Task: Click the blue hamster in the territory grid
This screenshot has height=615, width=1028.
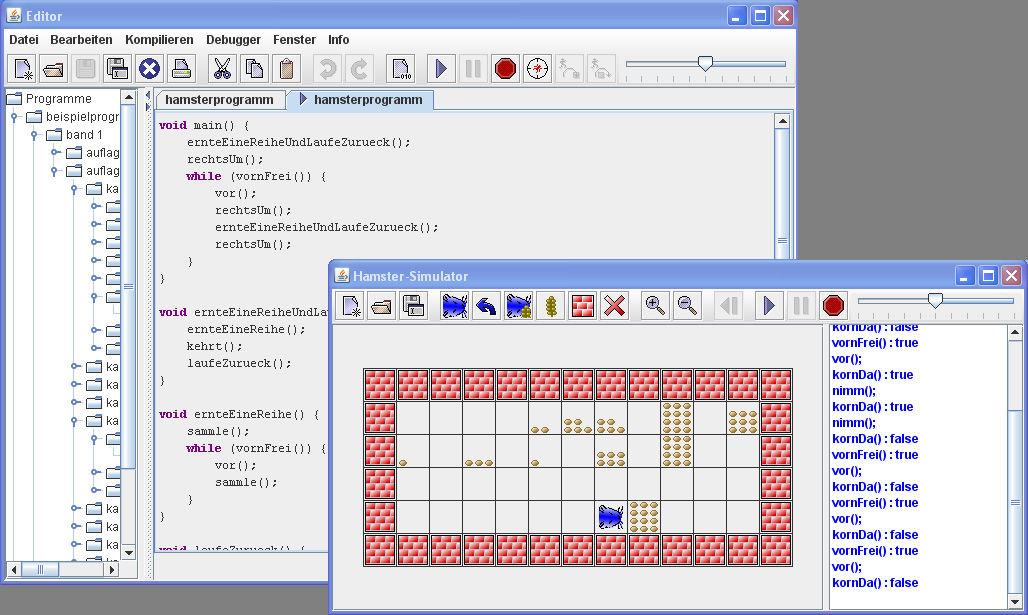Action: (x=611, y=516)
